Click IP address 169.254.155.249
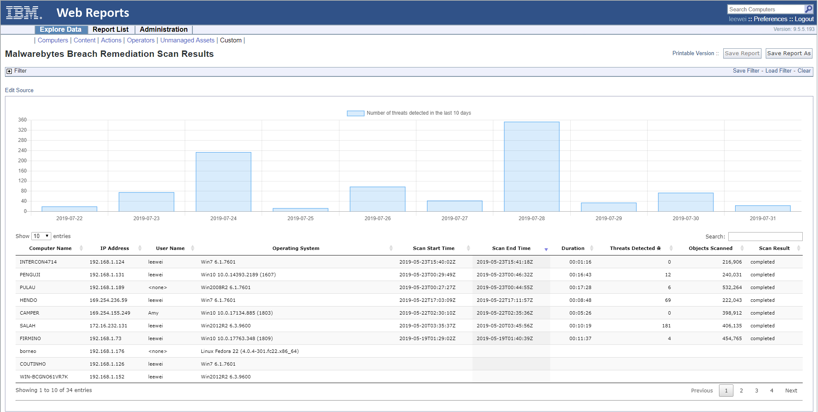Image resolution: width=818 pixels, height=412 pixels. pos(110,313)
